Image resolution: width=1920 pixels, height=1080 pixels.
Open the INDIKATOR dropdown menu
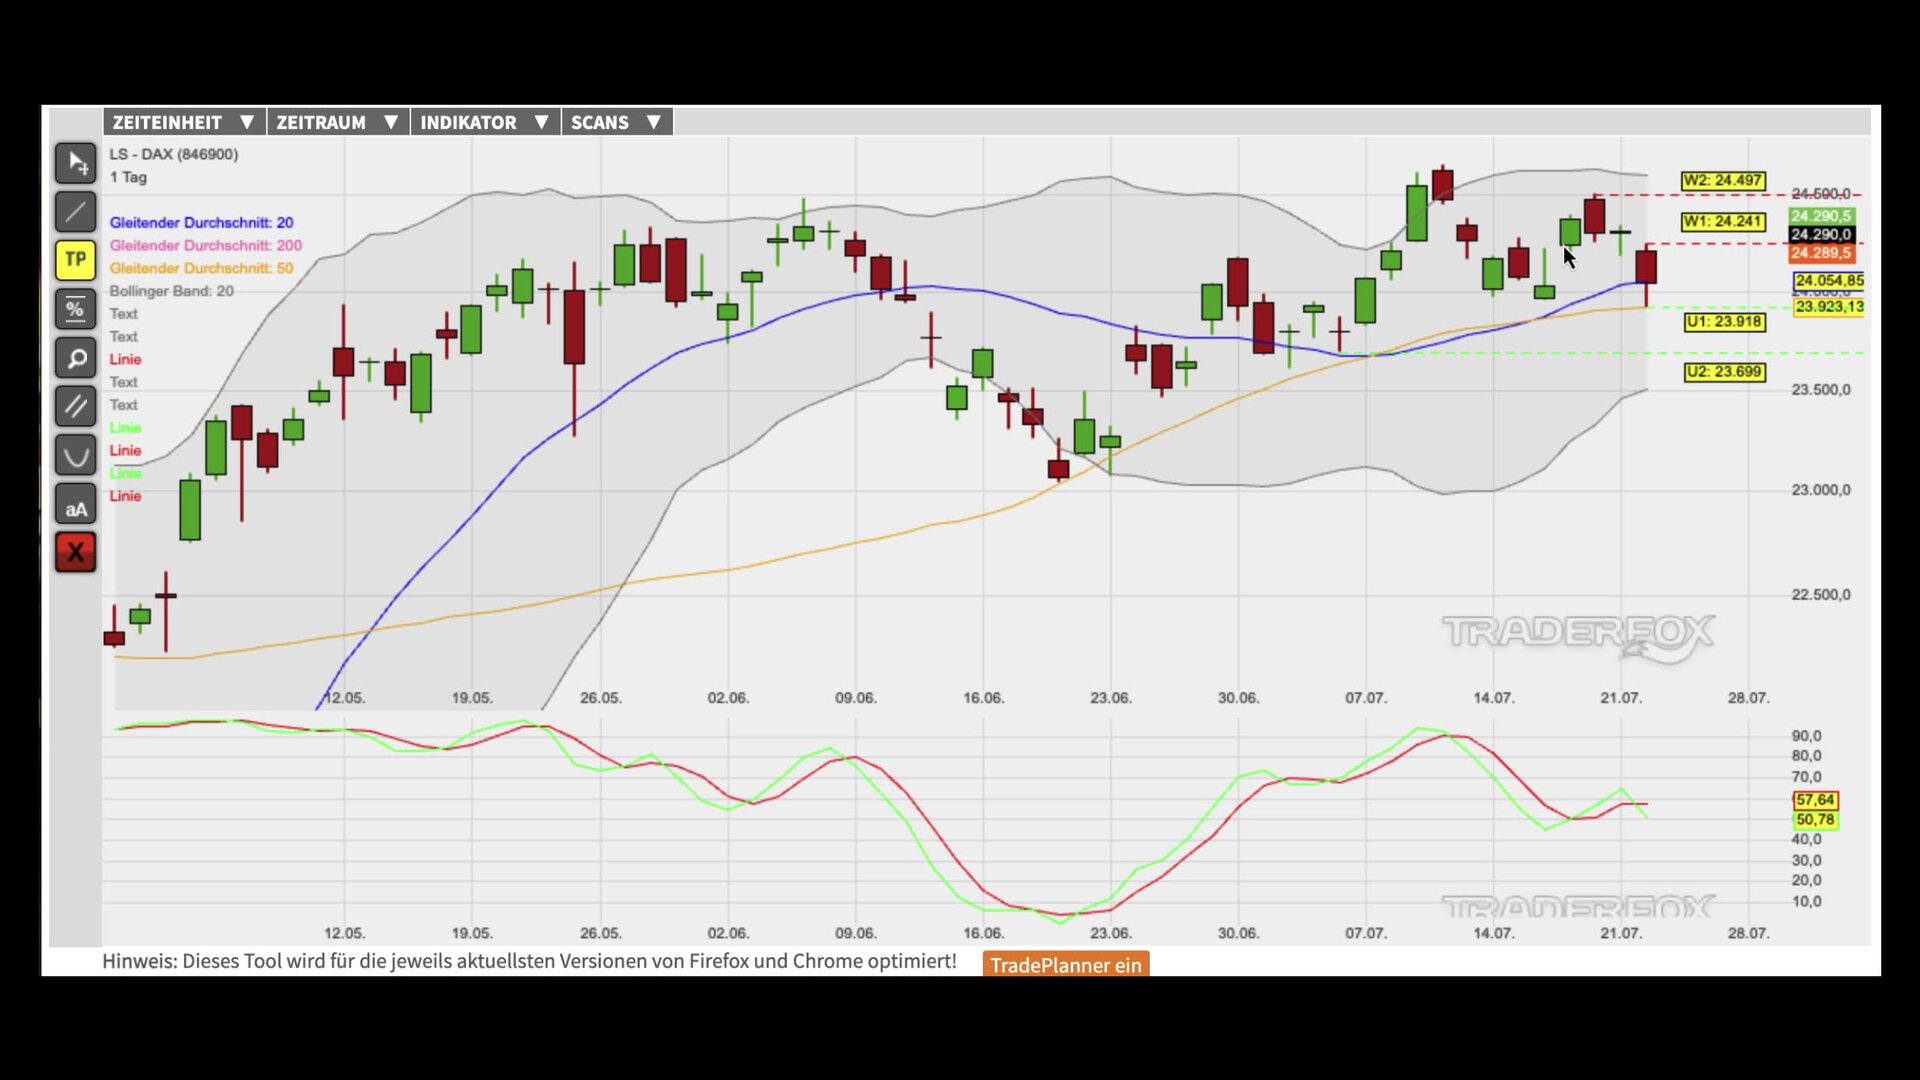(x=485, y=122)
